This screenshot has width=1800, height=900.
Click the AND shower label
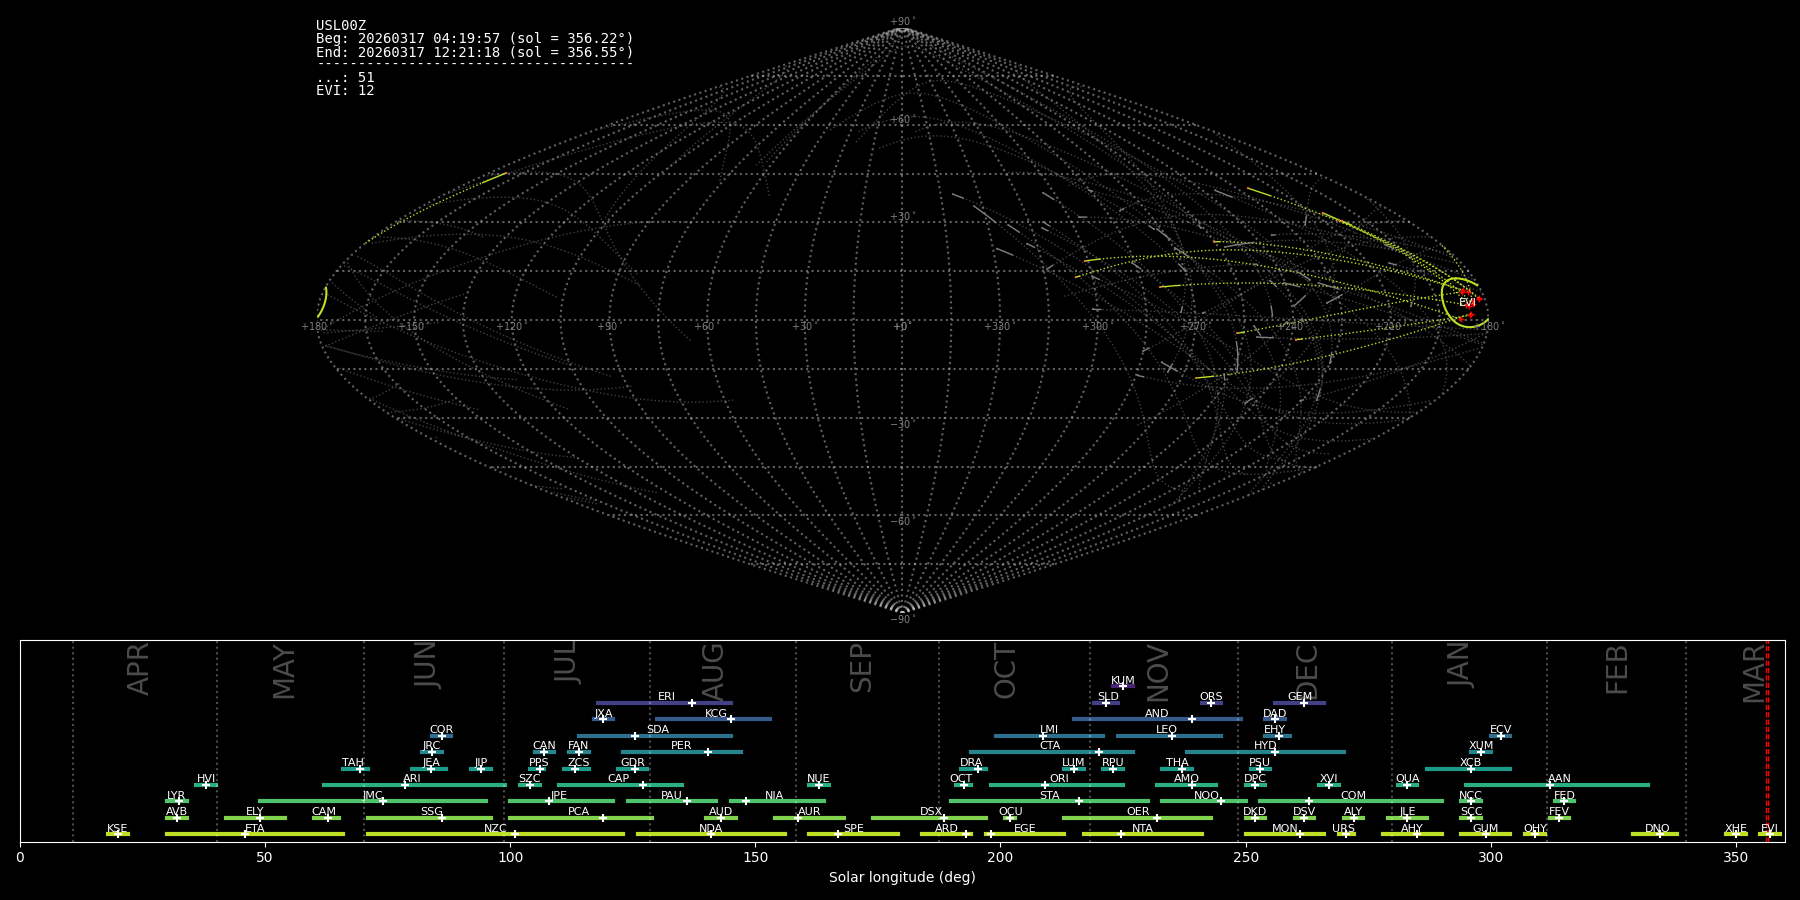[1156, 713]
